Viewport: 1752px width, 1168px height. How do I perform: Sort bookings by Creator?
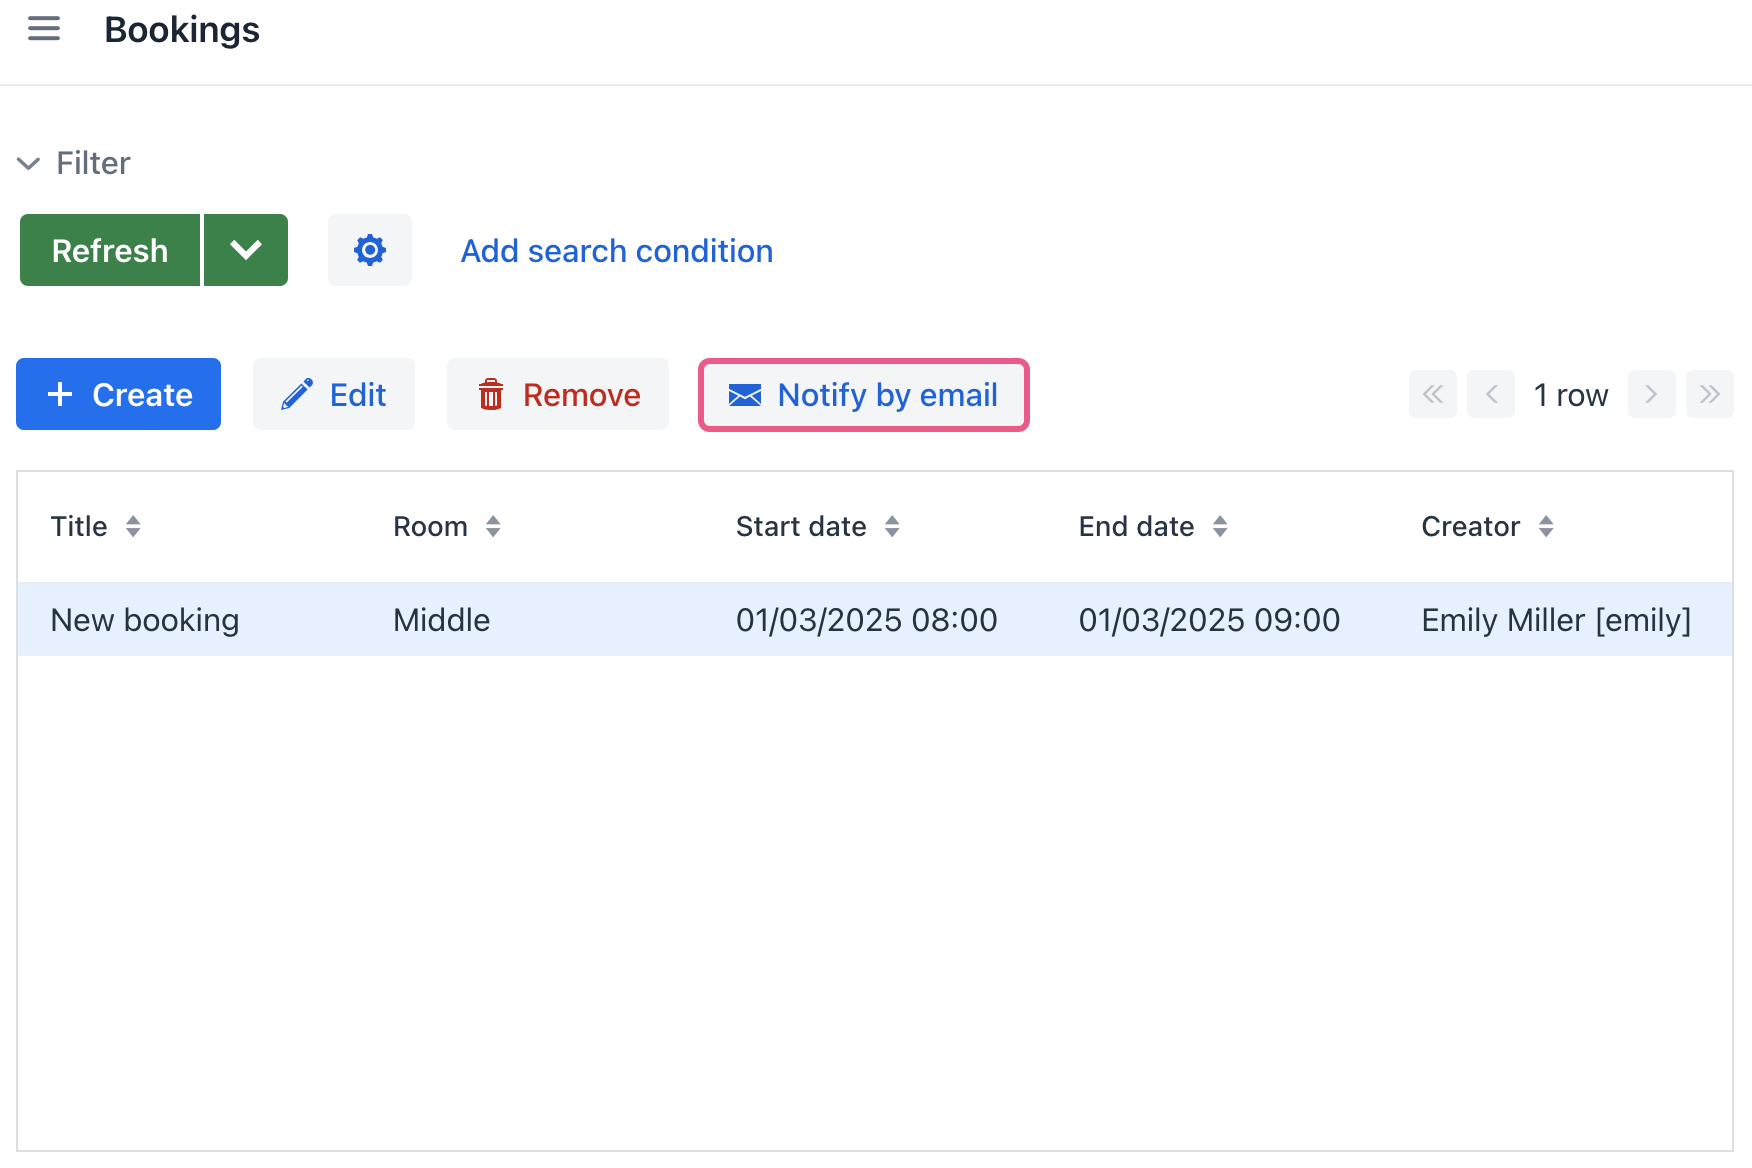click(x=1547, y=526)
